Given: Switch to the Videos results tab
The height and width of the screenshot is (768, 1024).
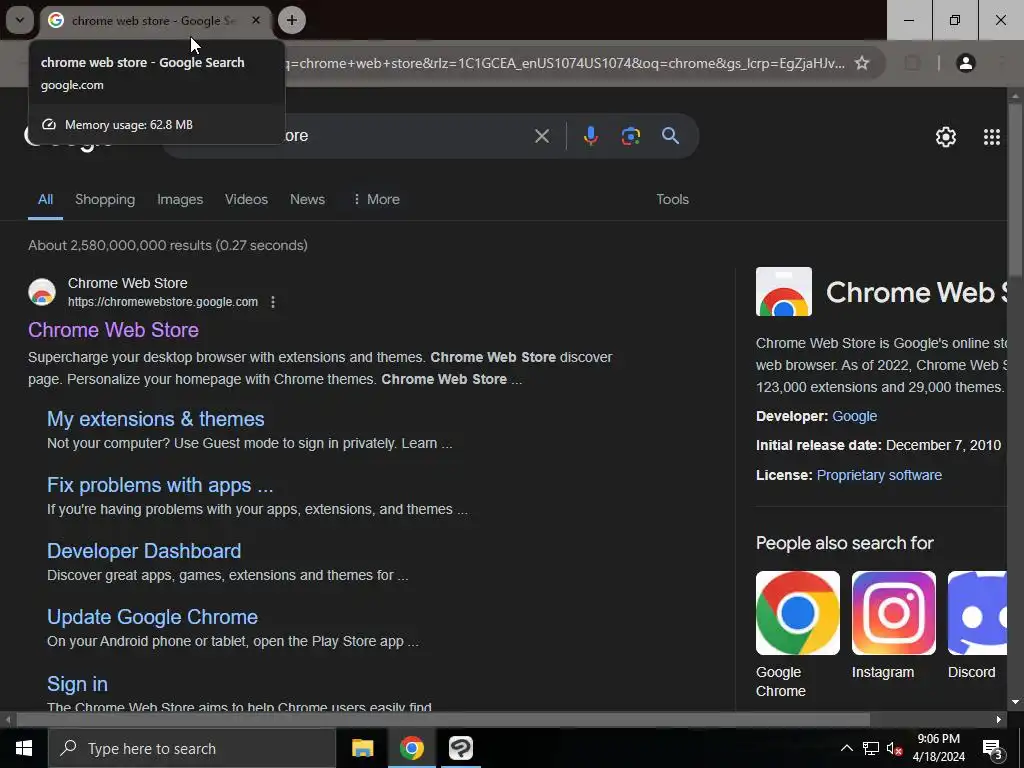Looking at the screenshot, I should [246, 200].
